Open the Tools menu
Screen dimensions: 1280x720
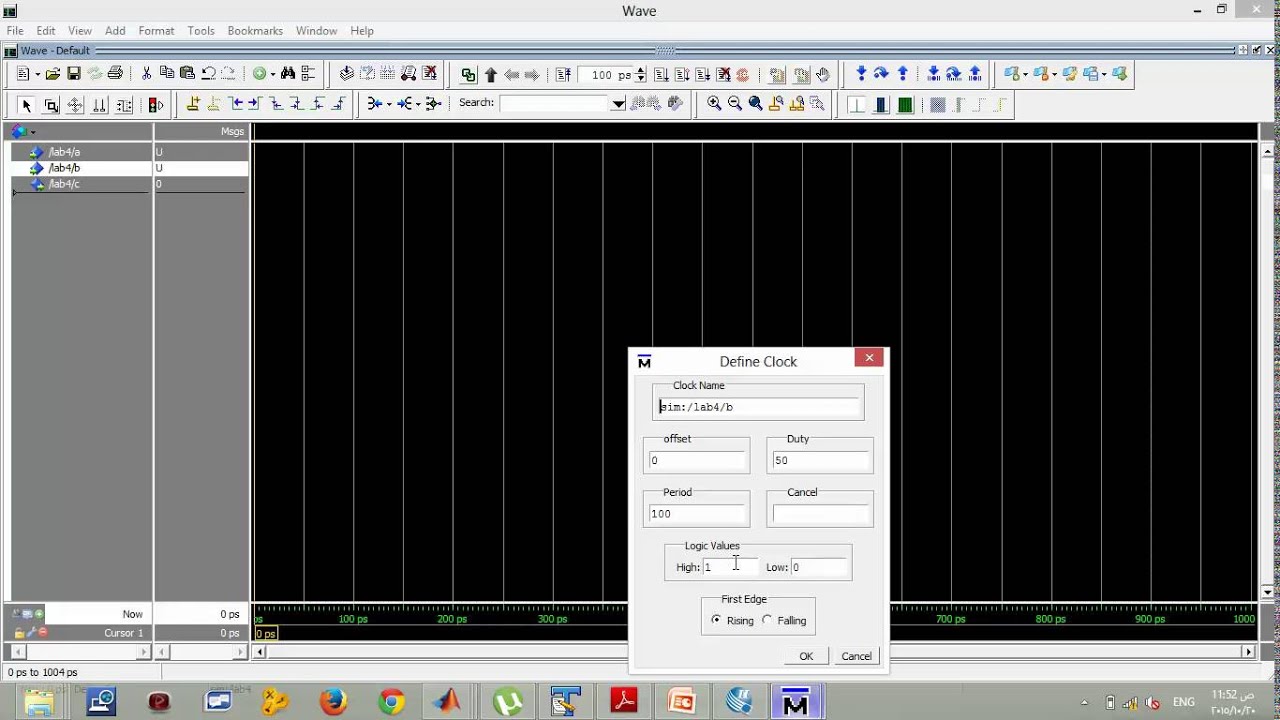[201, 31]
